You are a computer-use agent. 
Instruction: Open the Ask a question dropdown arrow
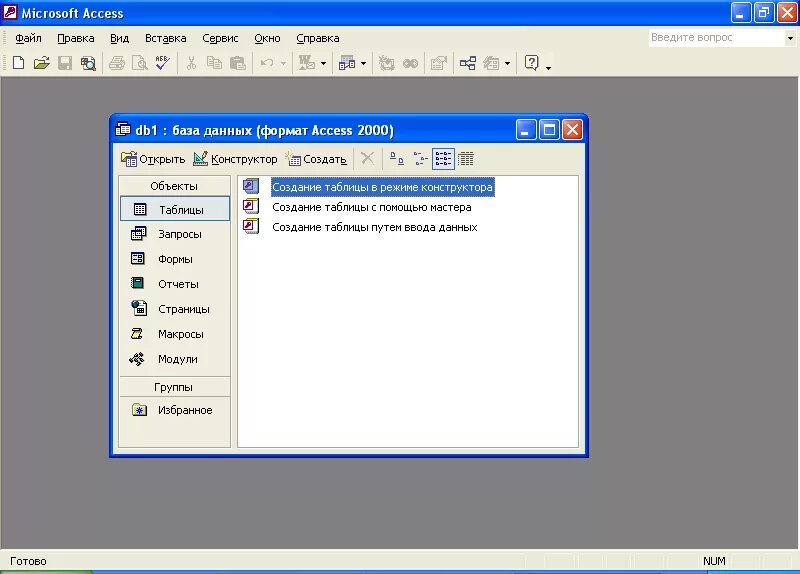790,38
